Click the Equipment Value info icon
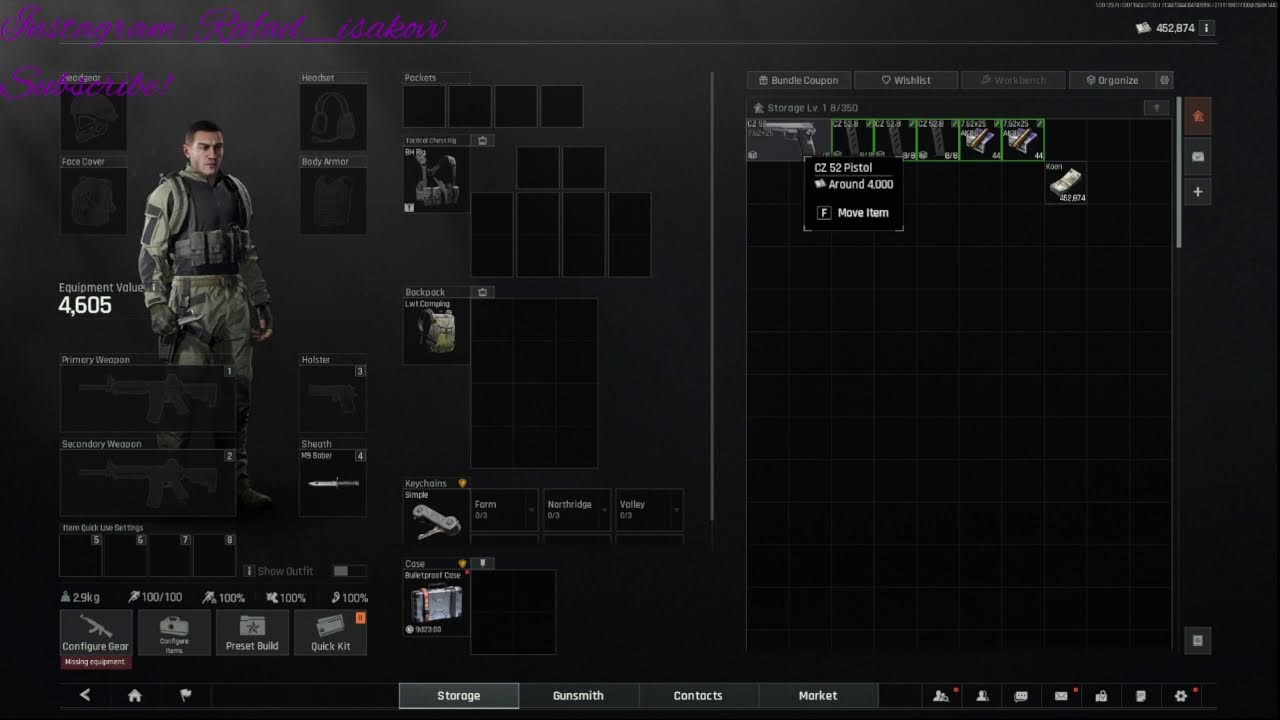 [154, 287]
